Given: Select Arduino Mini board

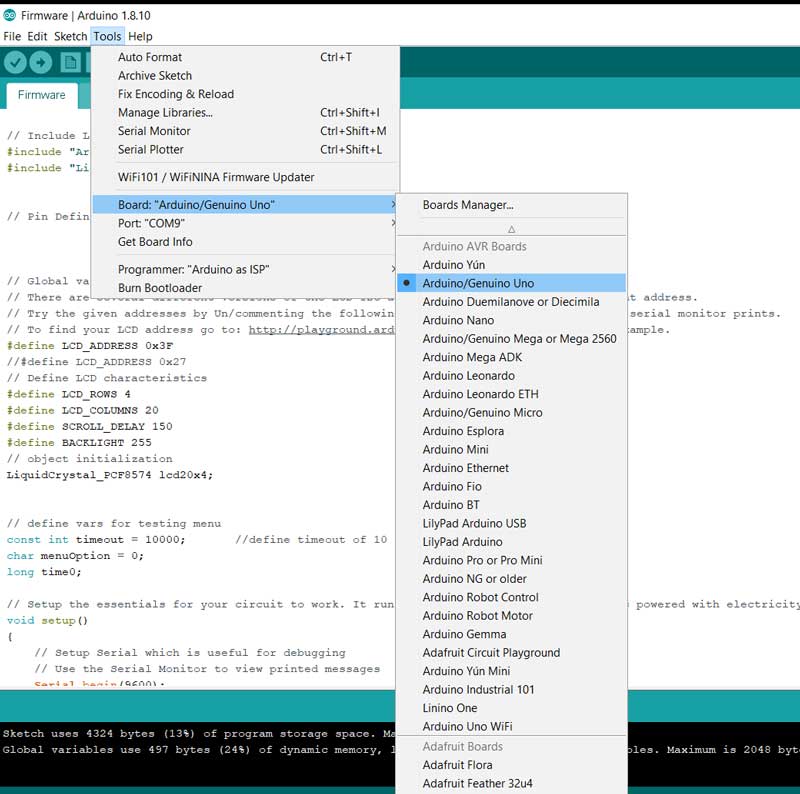Looking at the screenshot, I should pyautogui.click(x=511, y=450).
